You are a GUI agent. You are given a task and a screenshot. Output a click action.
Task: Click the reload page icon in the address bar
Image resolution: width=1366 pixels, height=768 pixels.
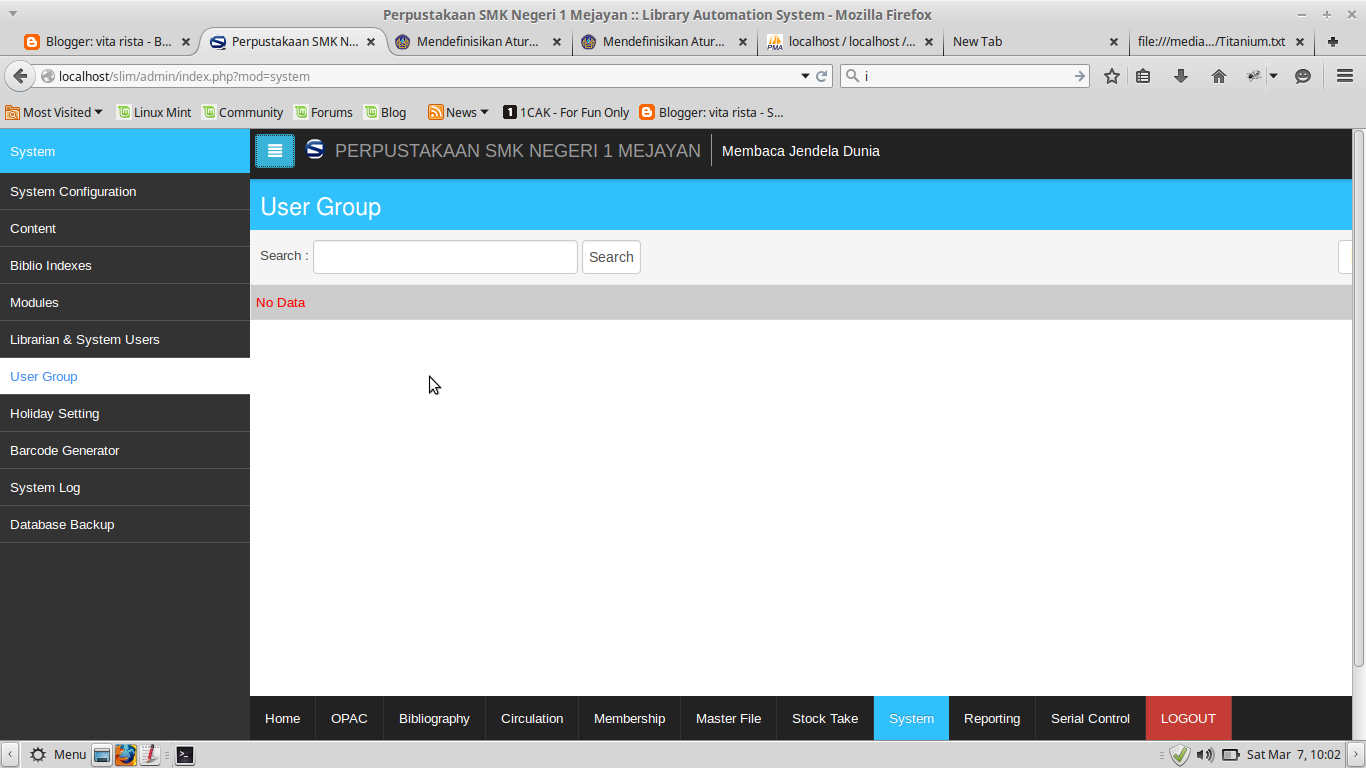[822, 75]
